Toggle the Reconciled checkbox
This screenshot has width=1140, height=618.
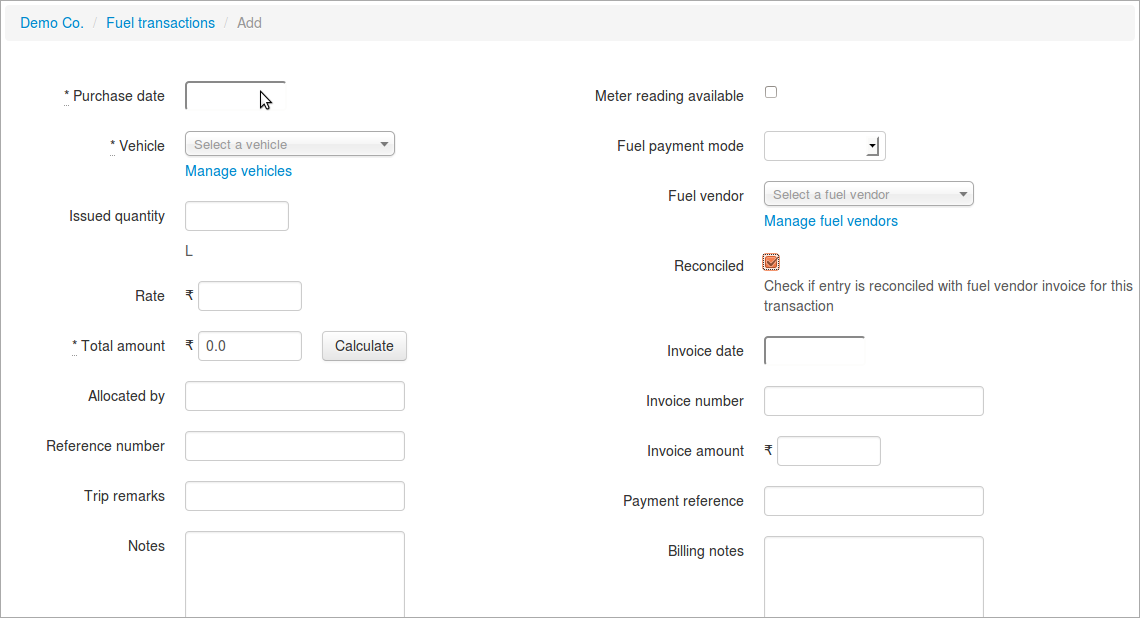pyautogui.click(x=771, y=262)
